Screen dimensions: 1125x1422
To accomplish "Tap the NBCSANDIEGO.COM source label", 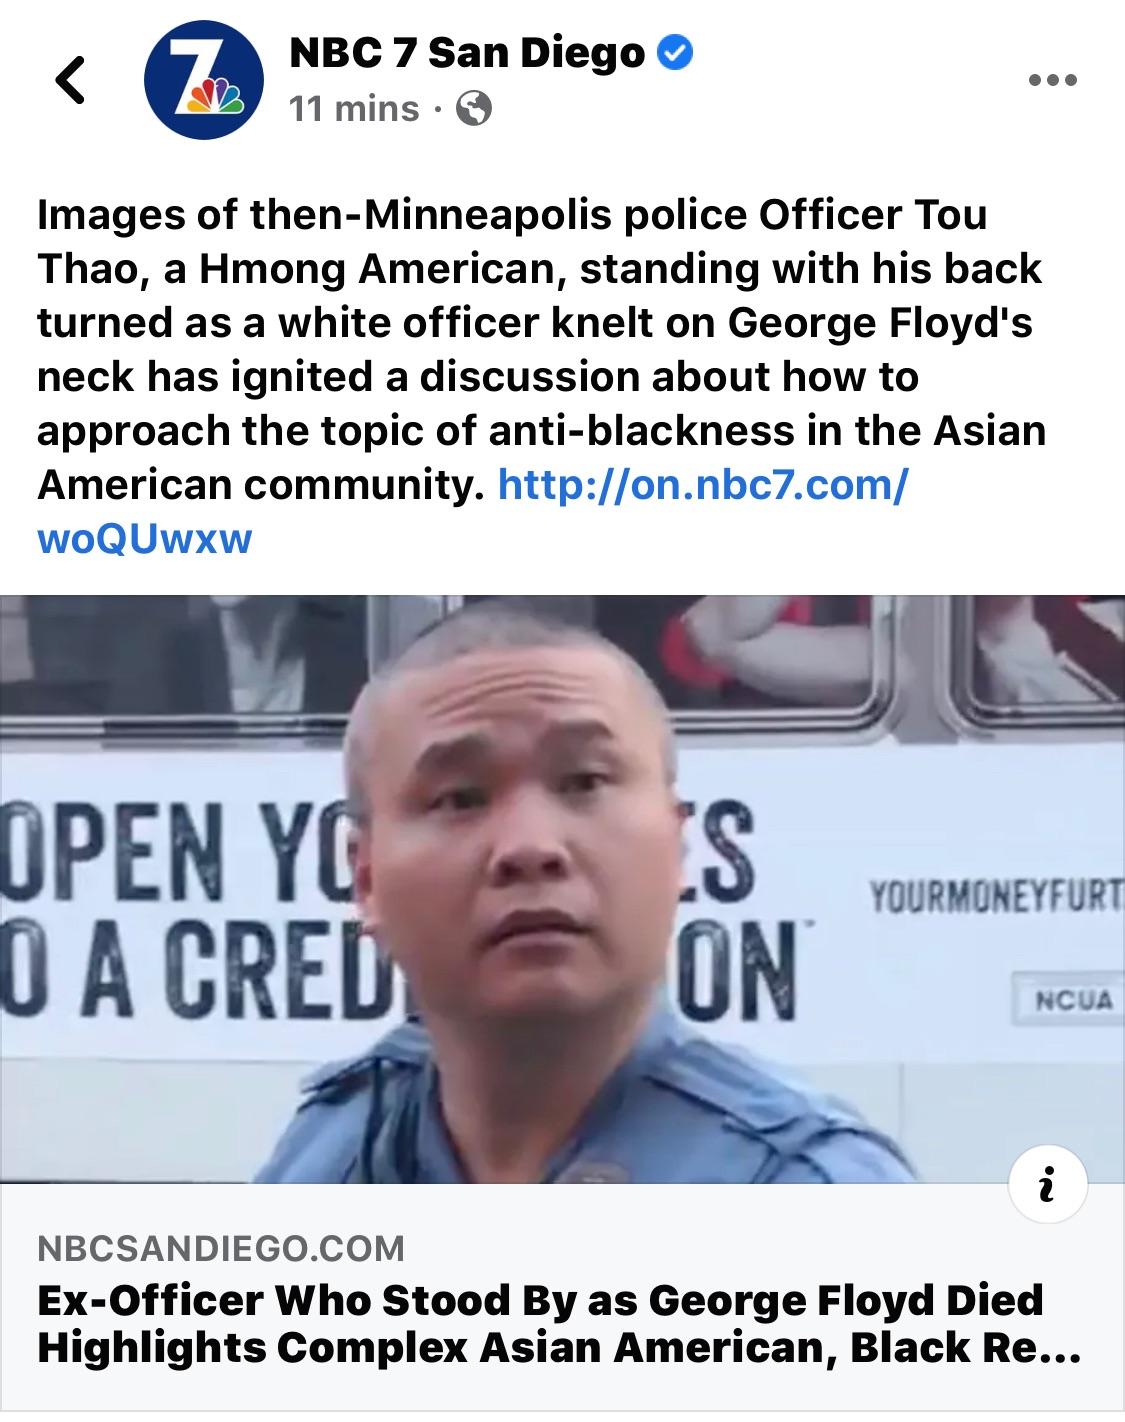I will point(221,1247).
